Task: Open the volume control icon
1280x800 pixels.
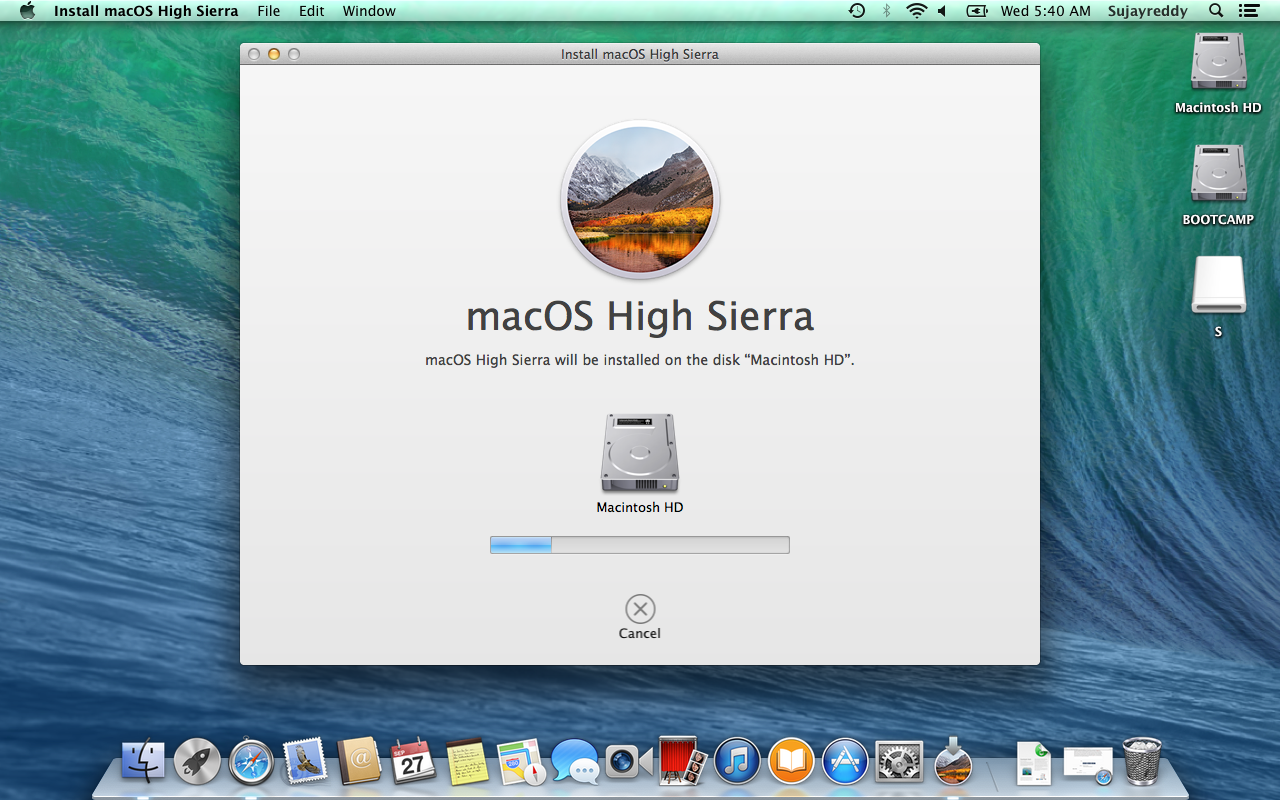Action: click(x=942, y=11)
